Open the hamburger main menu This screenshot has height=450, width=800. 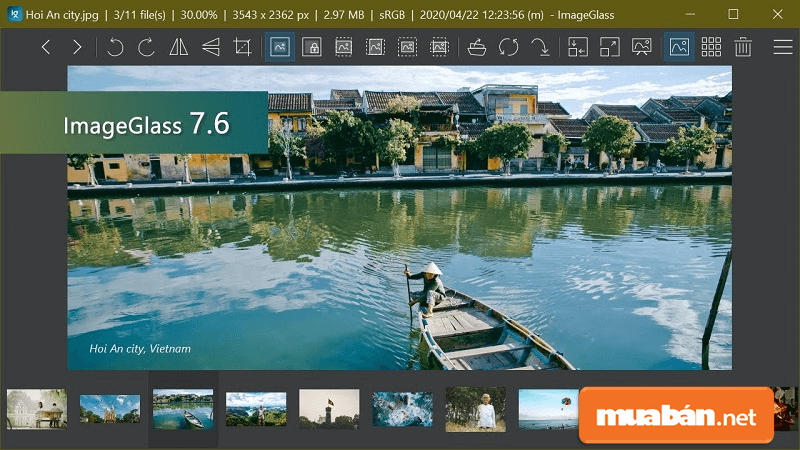point(783,47)
